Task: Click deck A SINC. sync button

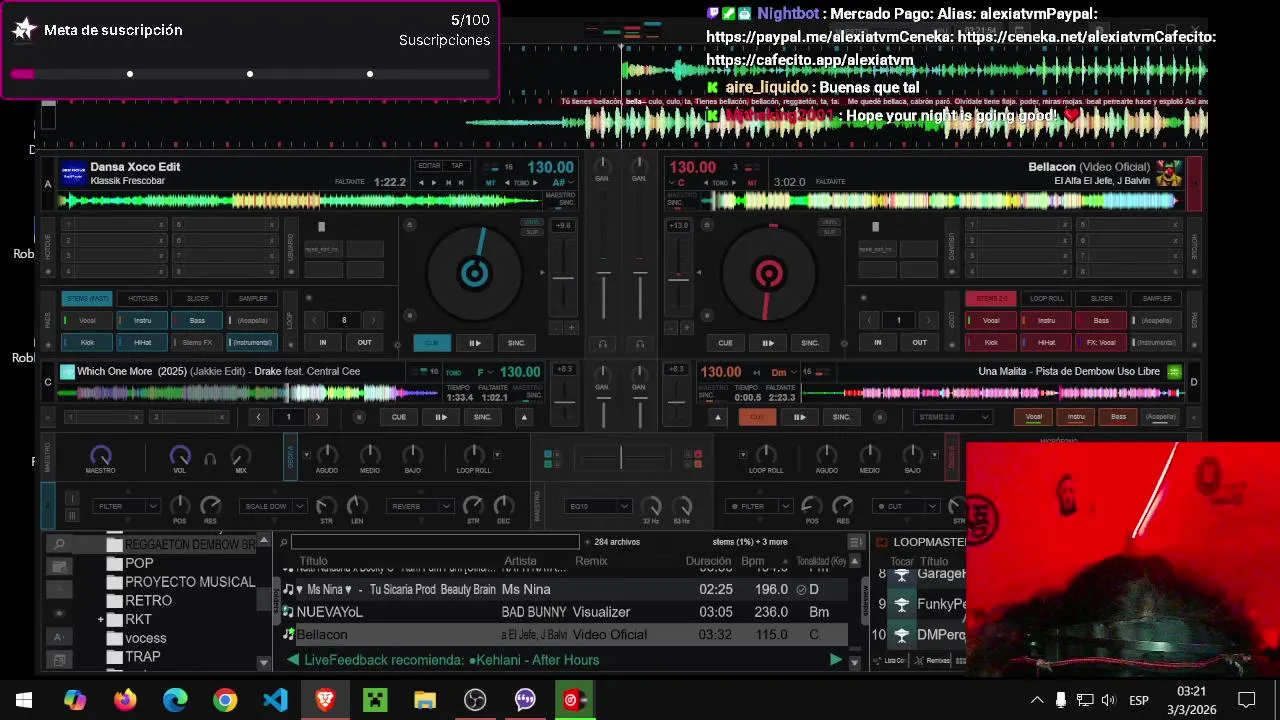Action: 516,343
